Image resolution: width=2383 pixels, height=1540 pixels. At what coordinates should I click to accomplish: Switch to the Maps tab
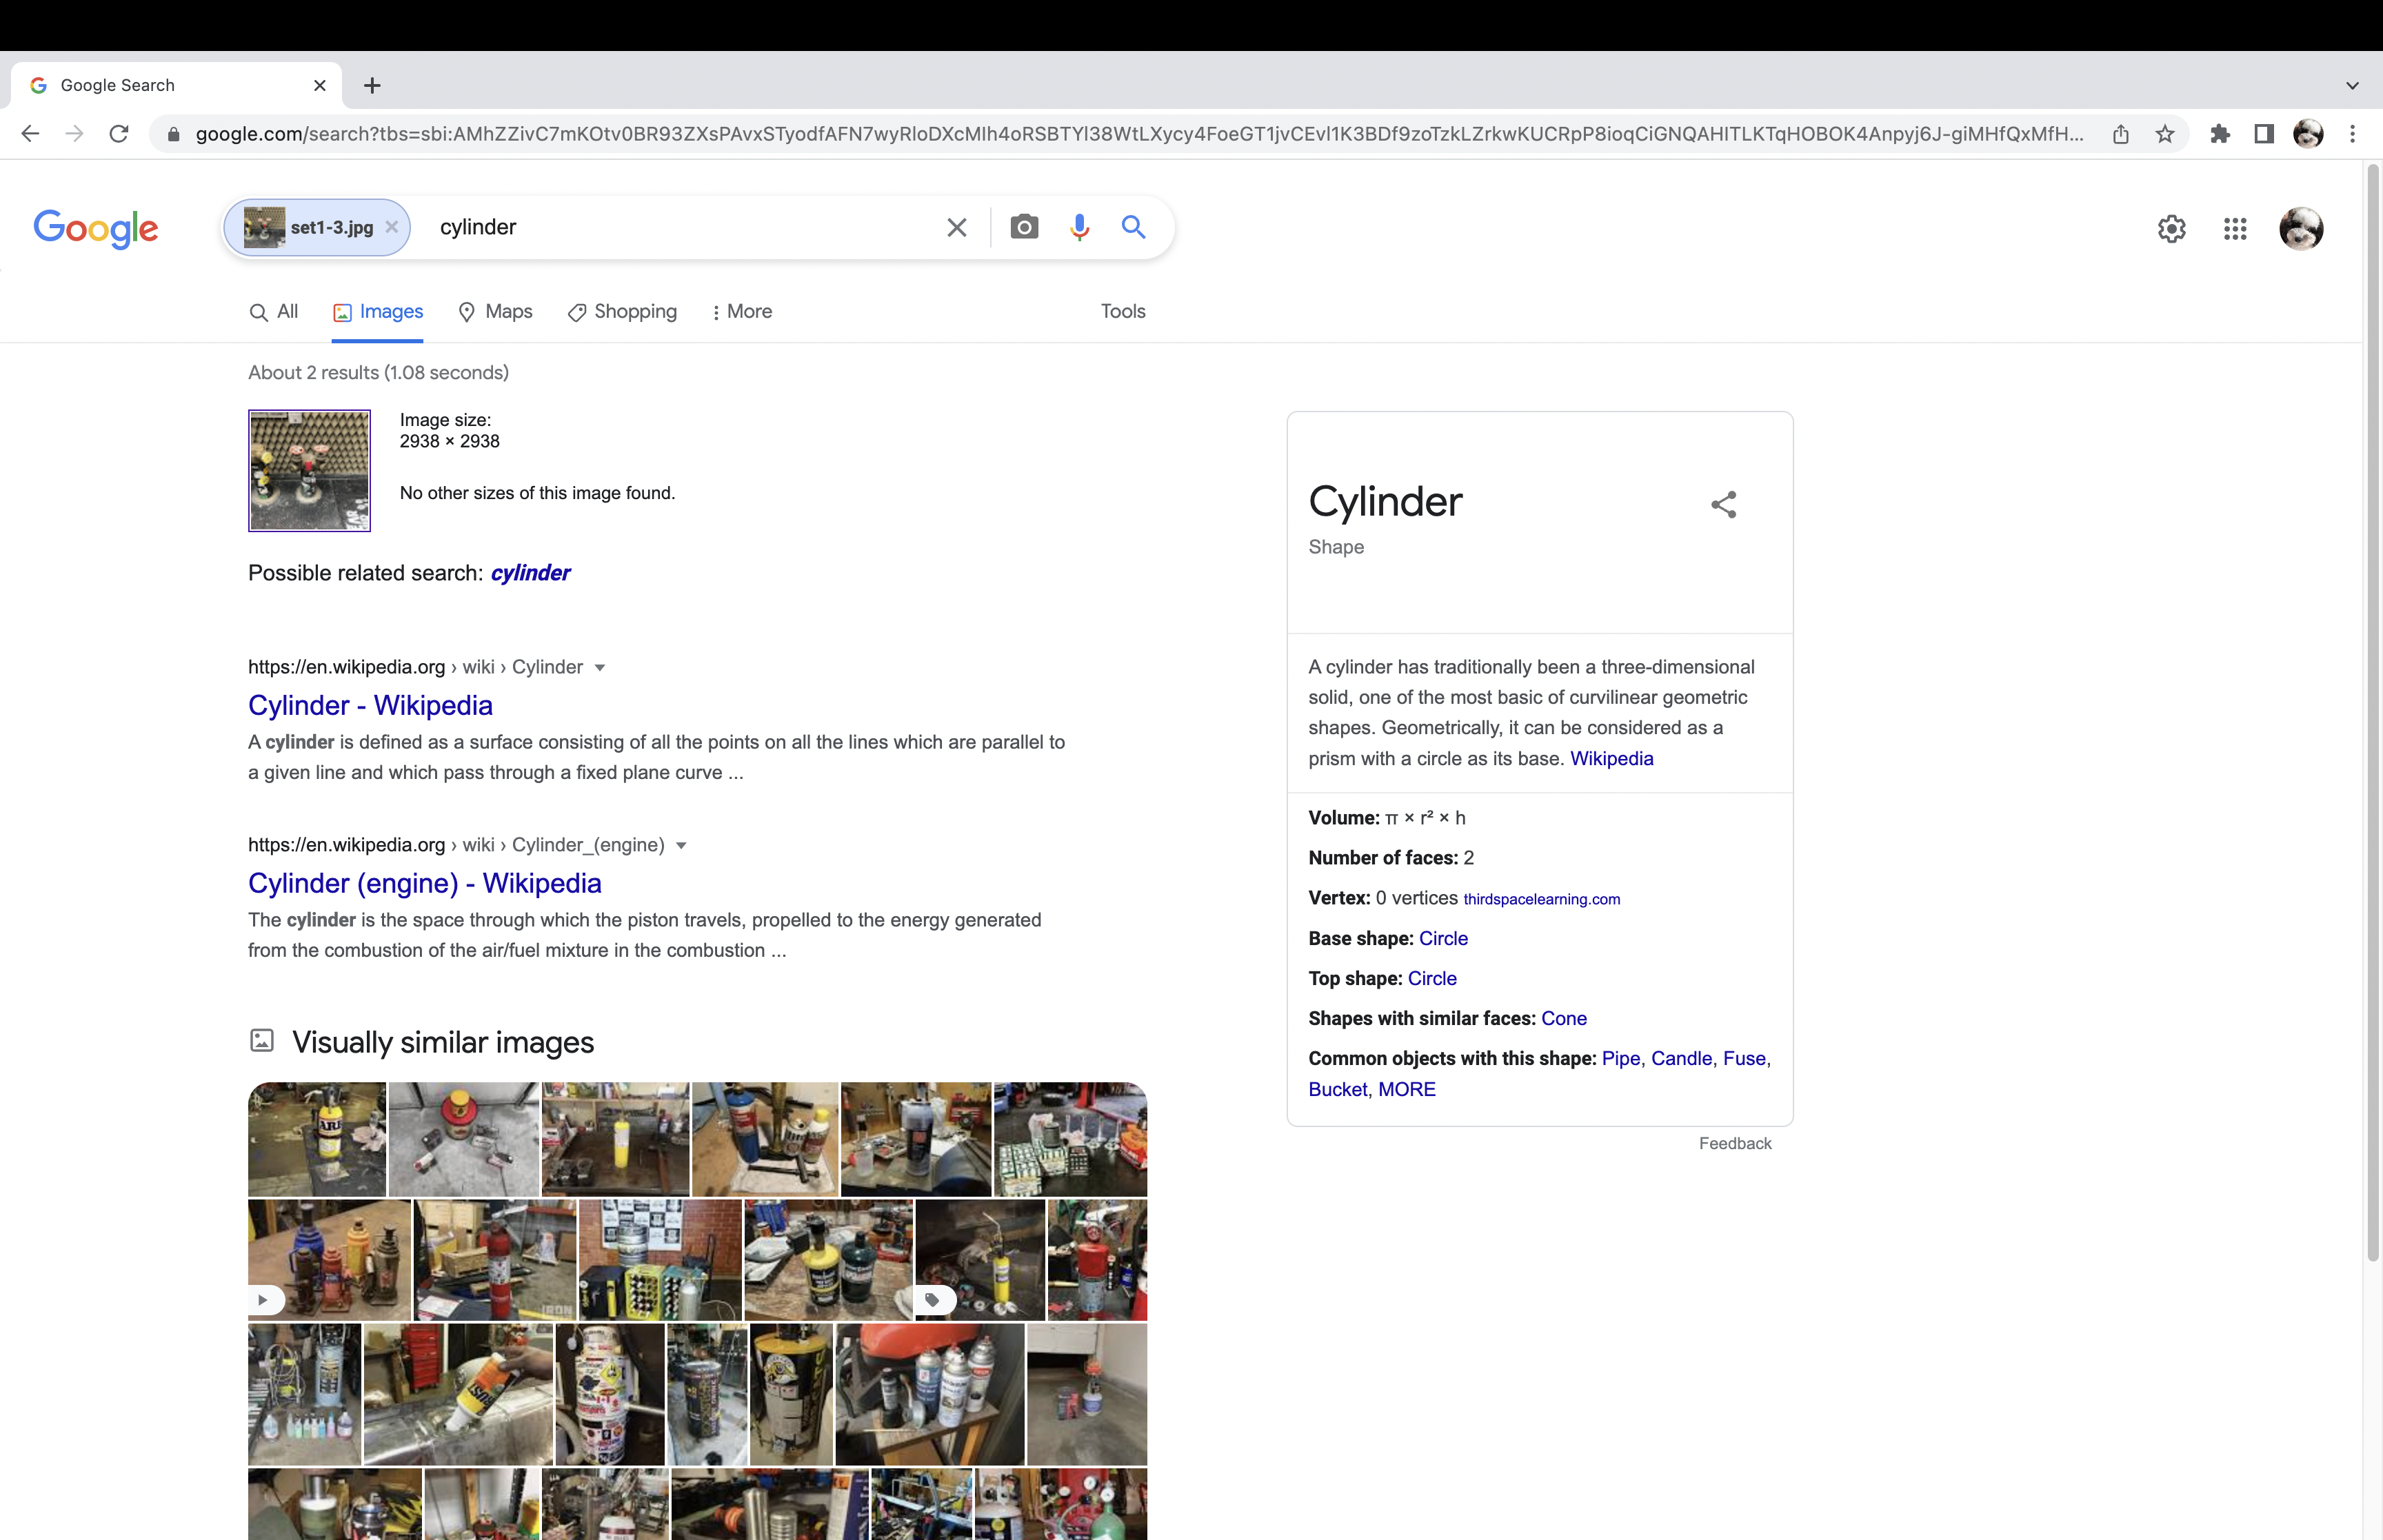tap(495, 312)
